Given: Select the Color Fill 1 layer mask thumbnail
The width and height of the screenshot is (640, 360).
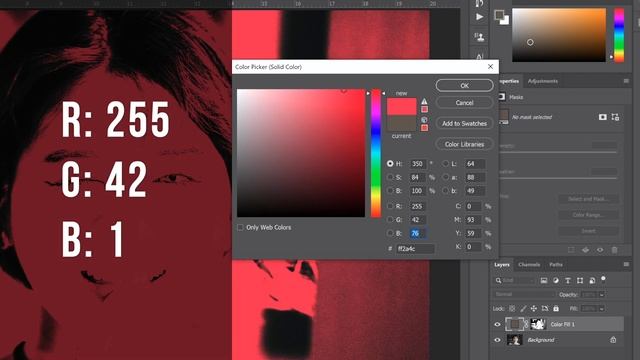Looking at the screenshot, I should (538, 324).
